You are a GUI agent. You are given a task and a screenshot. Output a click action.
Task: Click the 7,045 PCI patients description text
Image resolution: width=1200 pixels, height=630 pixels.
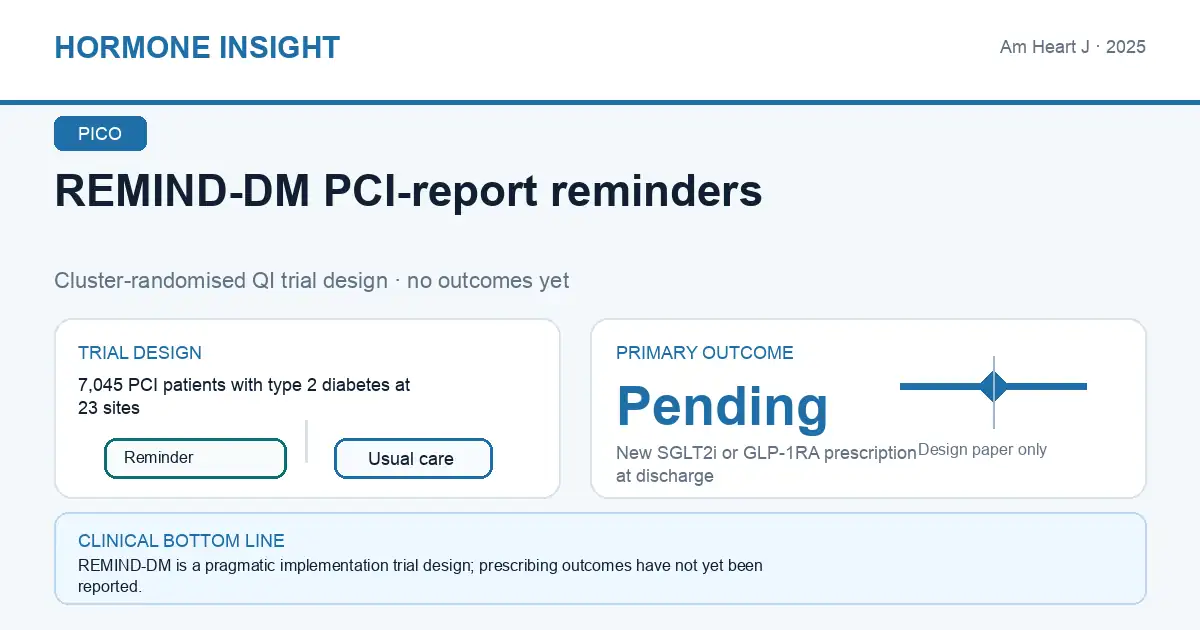(244, 396)
